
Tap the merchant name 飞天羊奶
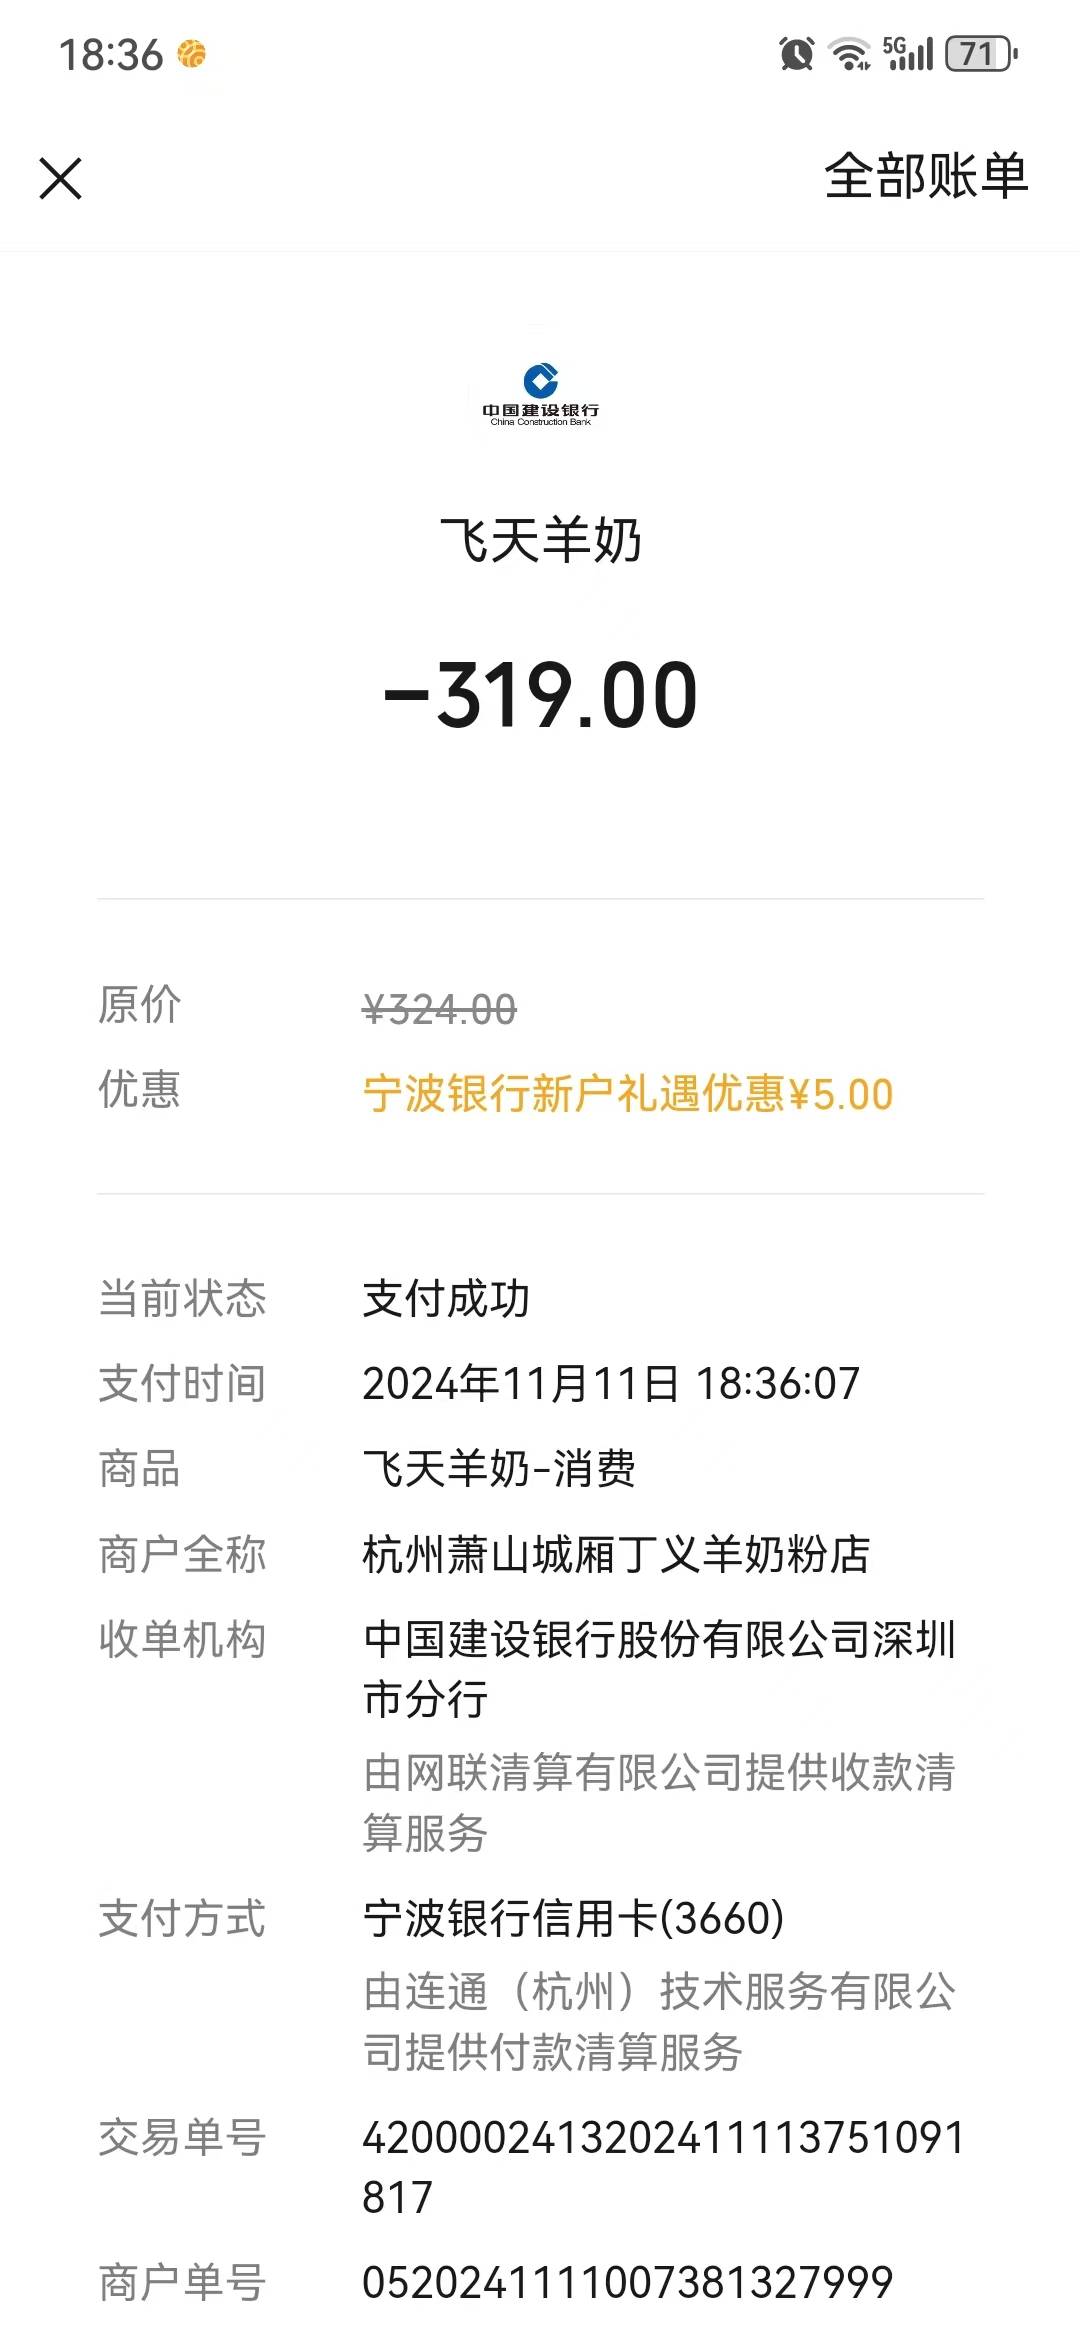[541, 541]
